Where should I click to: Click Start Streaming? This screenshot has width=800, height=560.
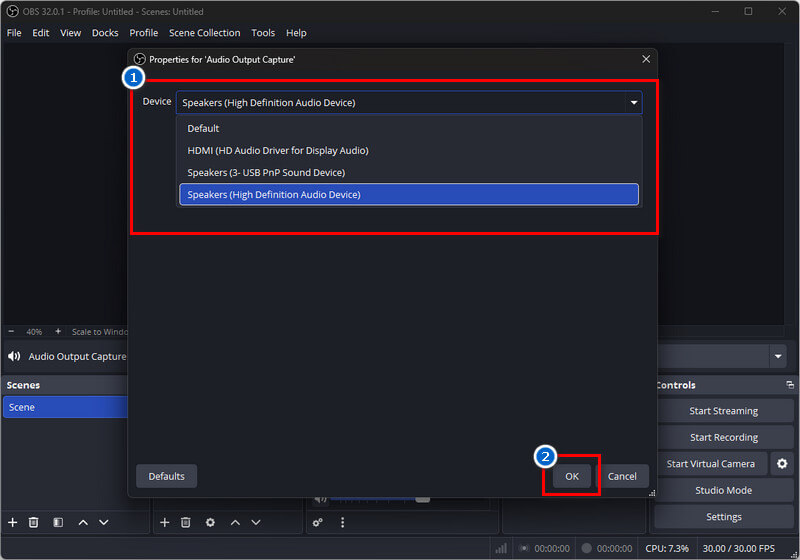tap(723, 411)
